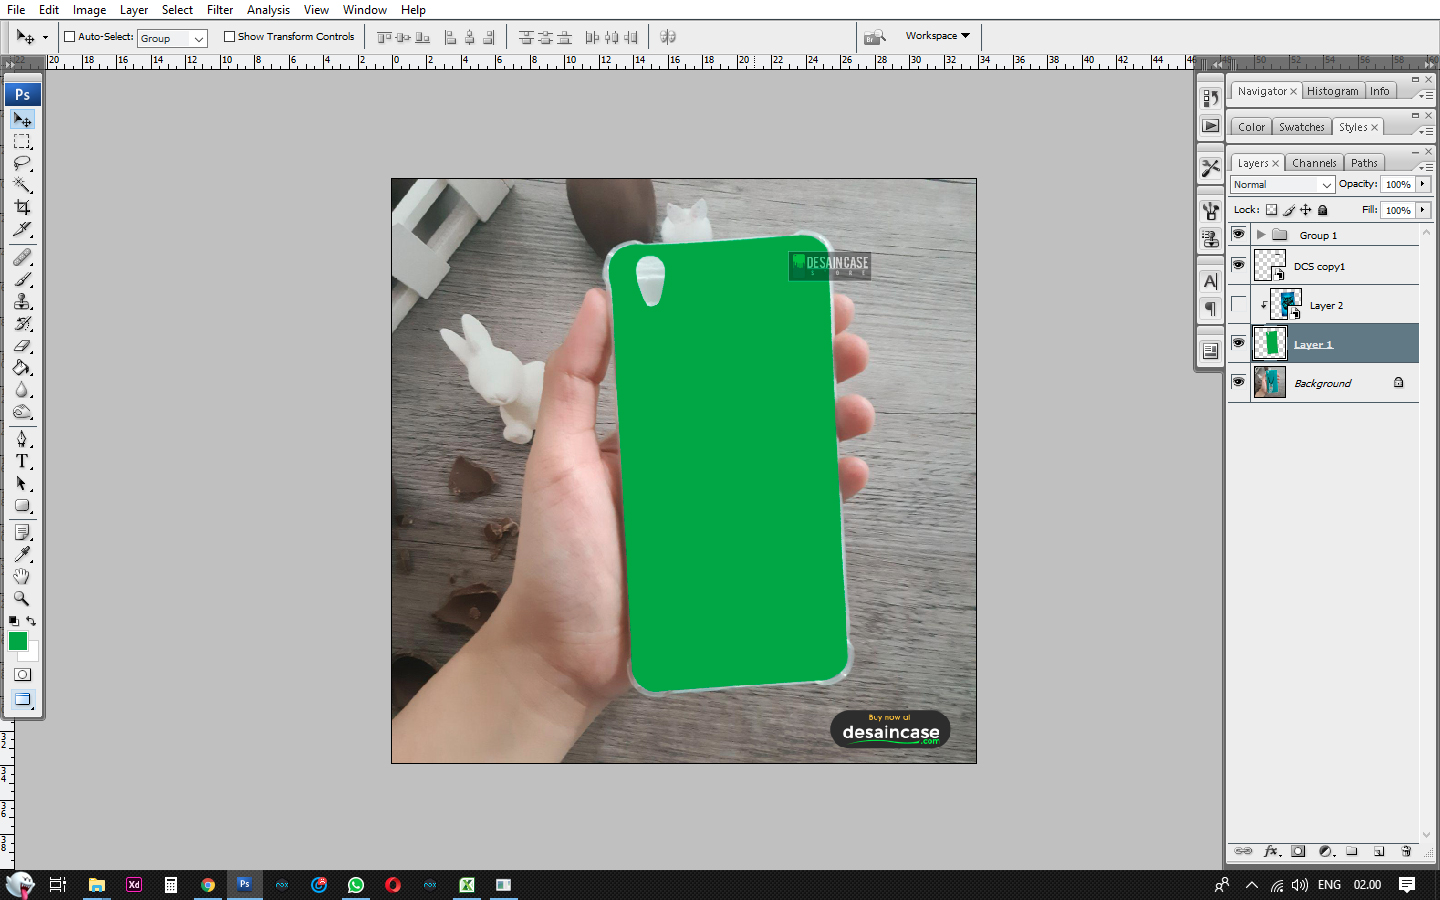Open the Analysis menu
The height and width of the screenshot is (900, 1440).
coord(268,10)
